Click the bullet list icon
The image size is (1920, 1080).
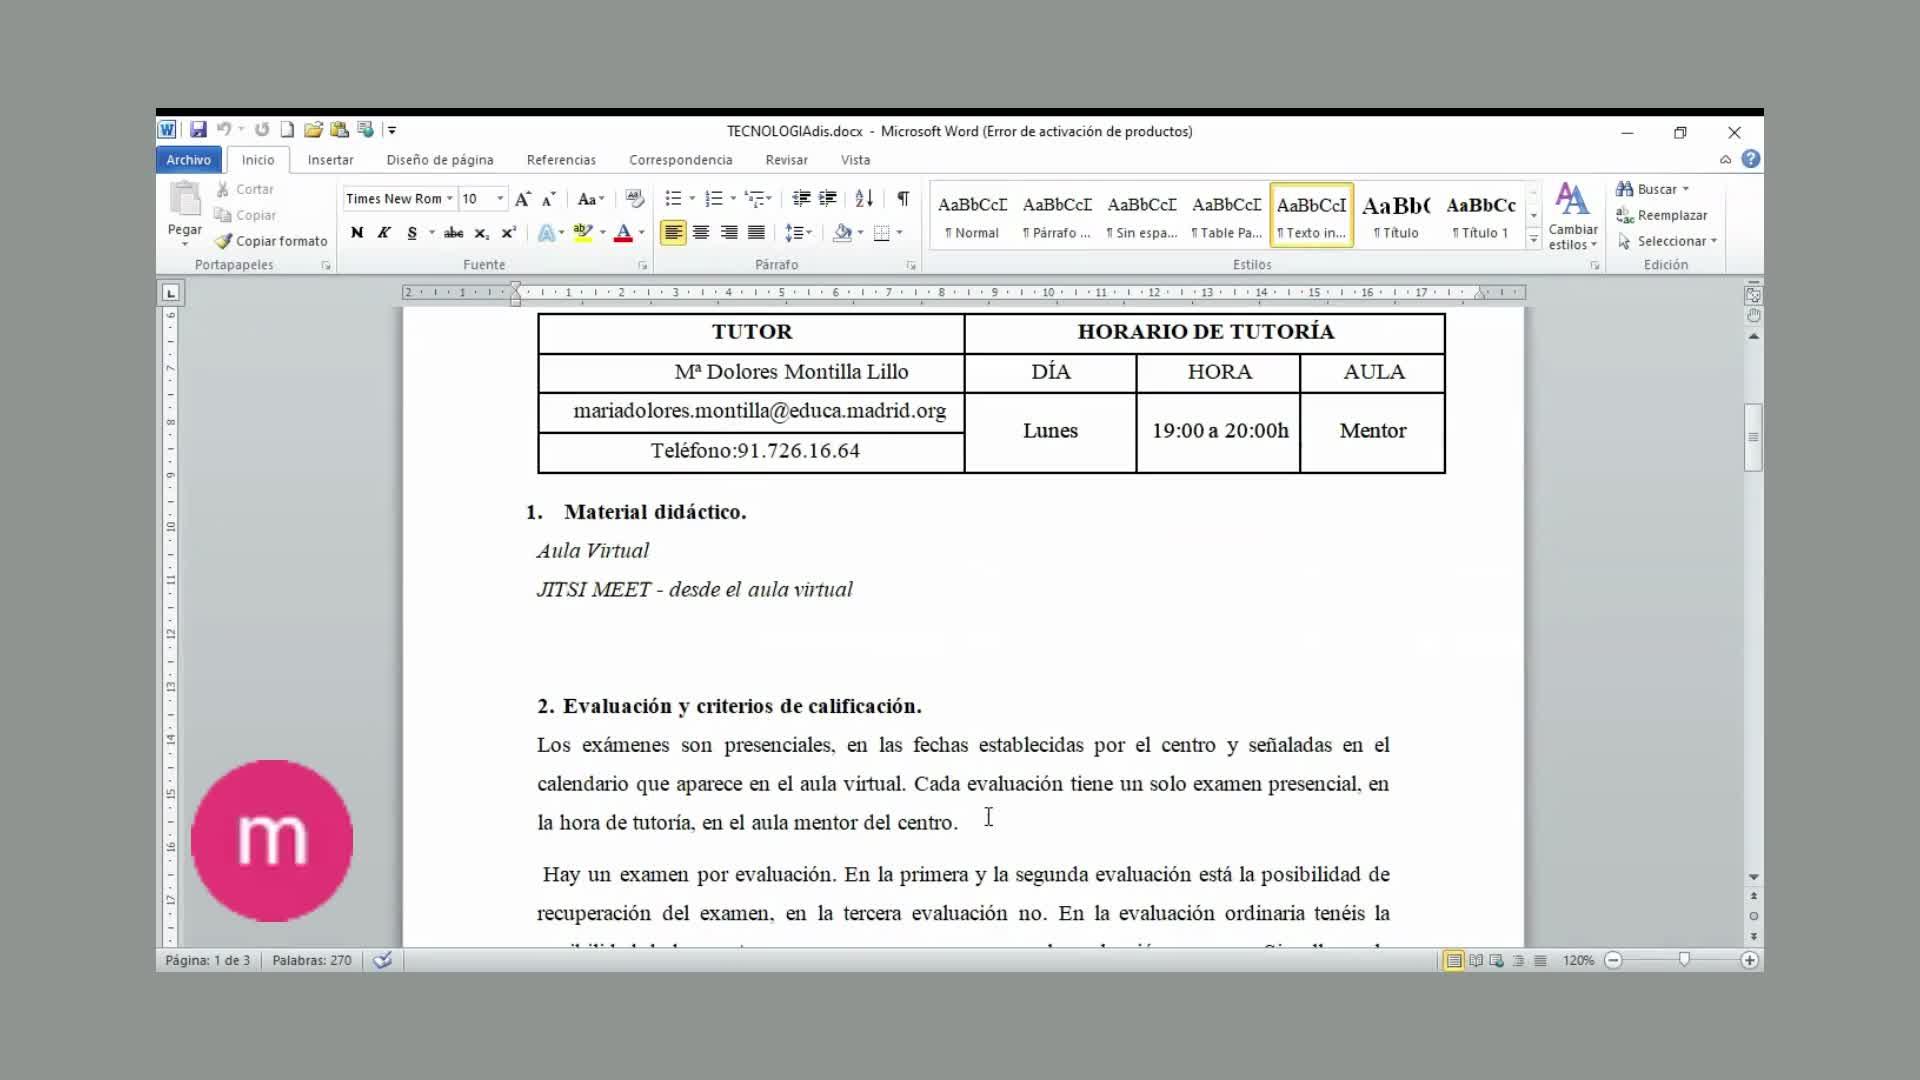[x=673, y=198]
